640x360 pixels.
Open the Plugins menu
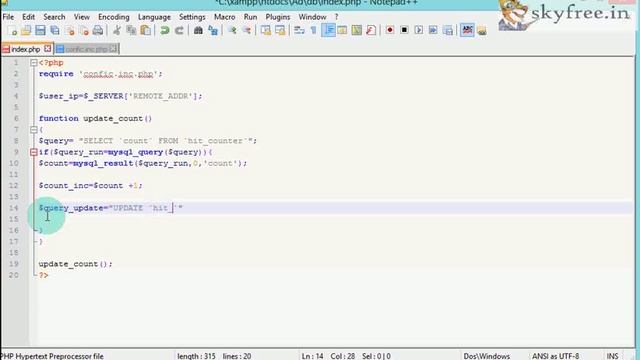(278, 17)
